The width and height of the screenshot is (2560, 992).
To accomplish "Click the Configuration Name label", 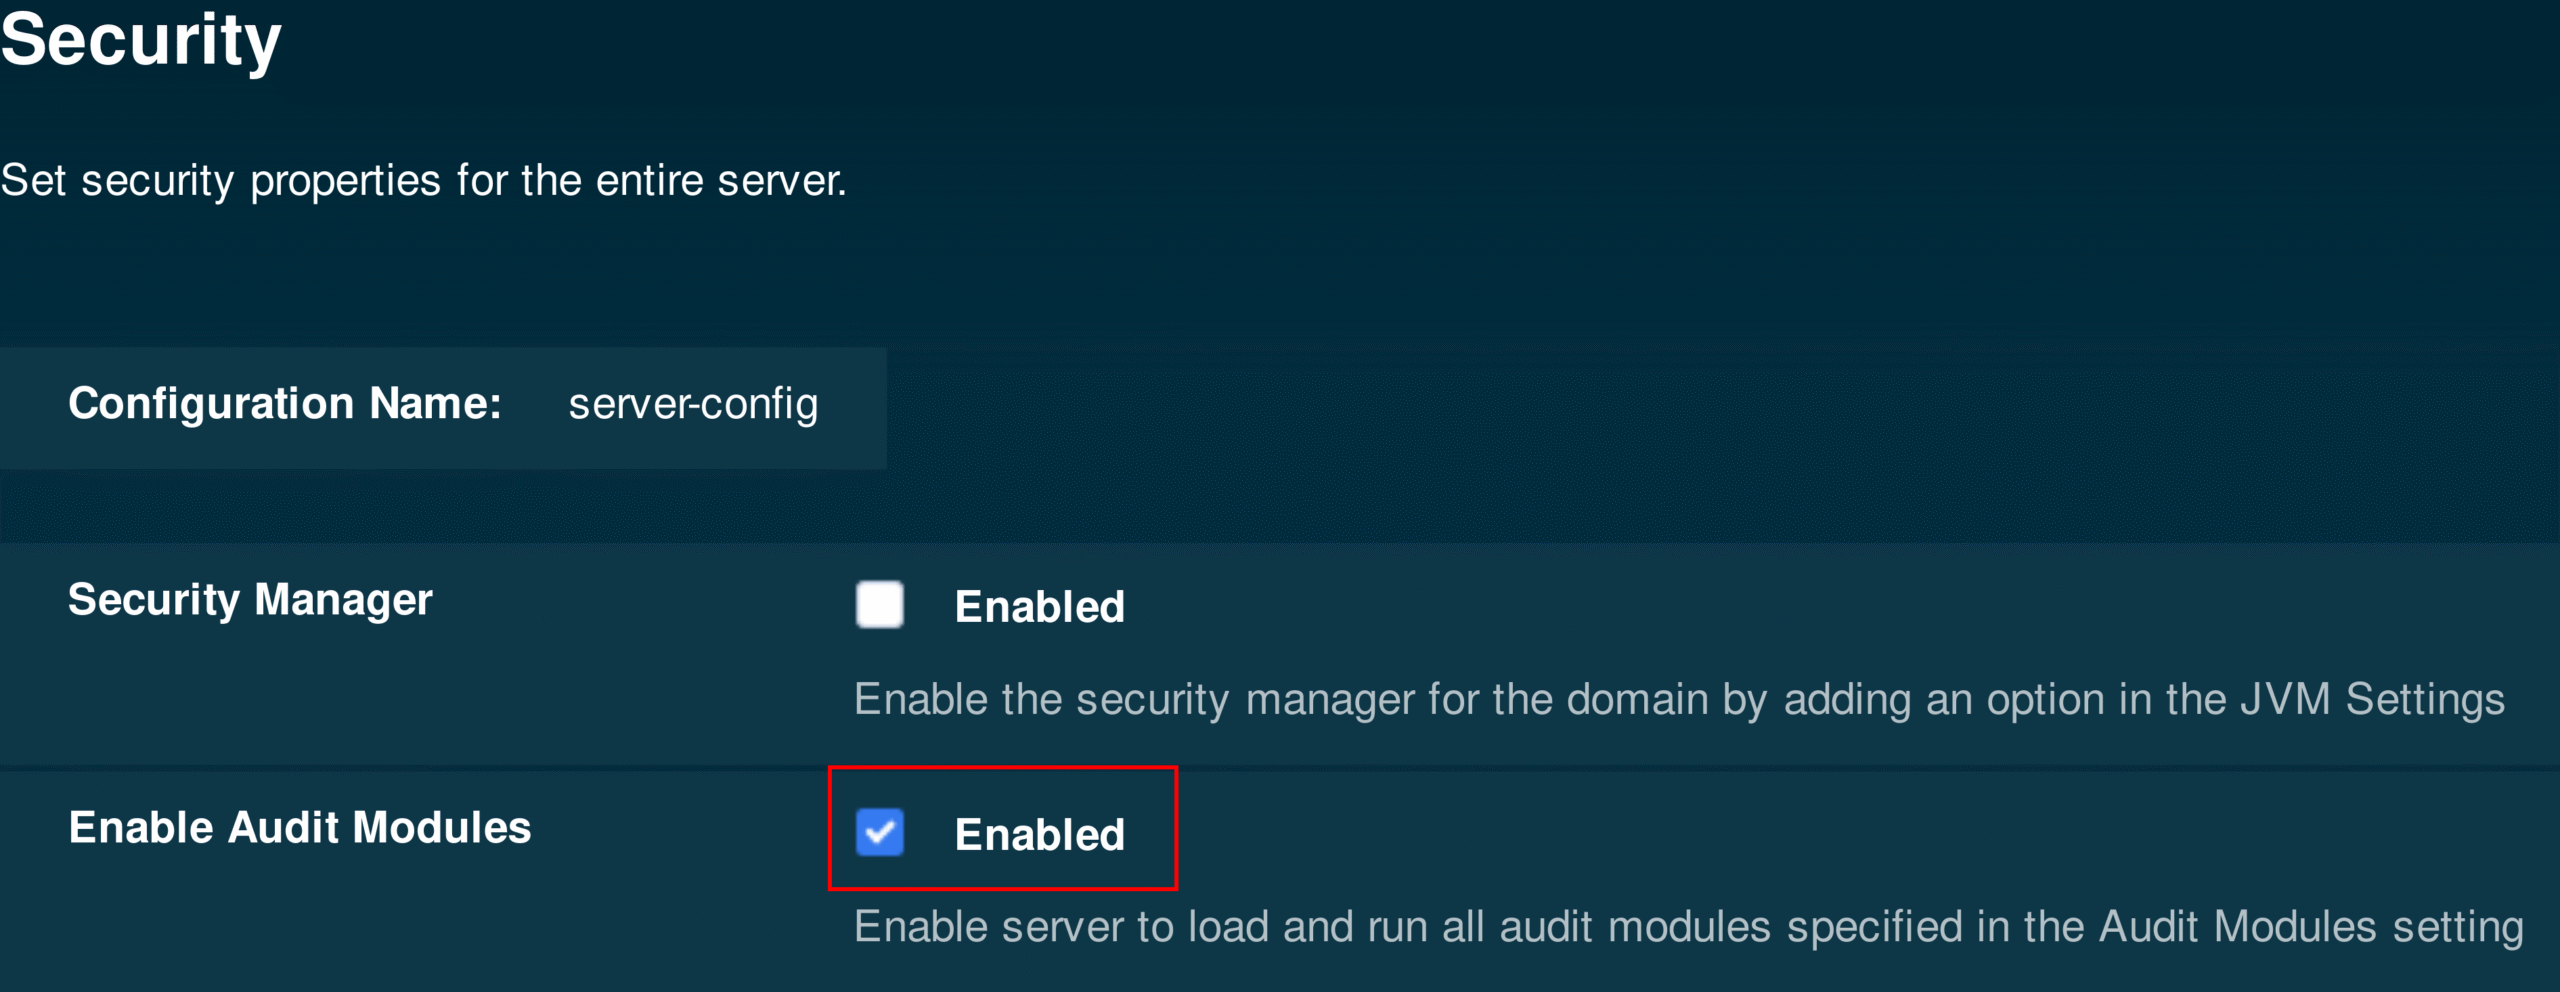I will (x=284, y=404).
